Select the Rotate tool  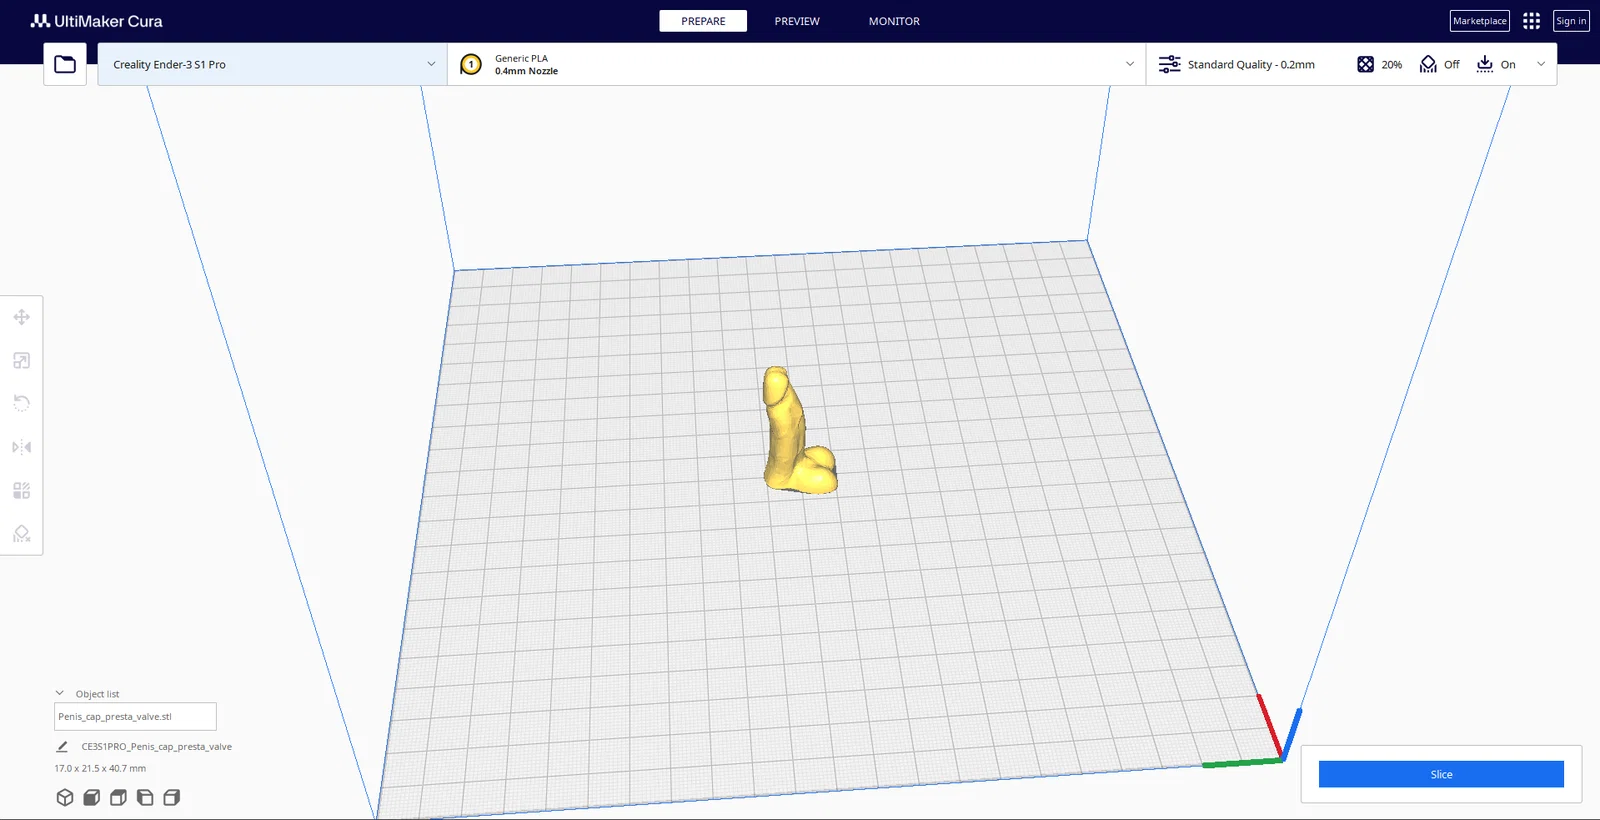pos(21,403)
